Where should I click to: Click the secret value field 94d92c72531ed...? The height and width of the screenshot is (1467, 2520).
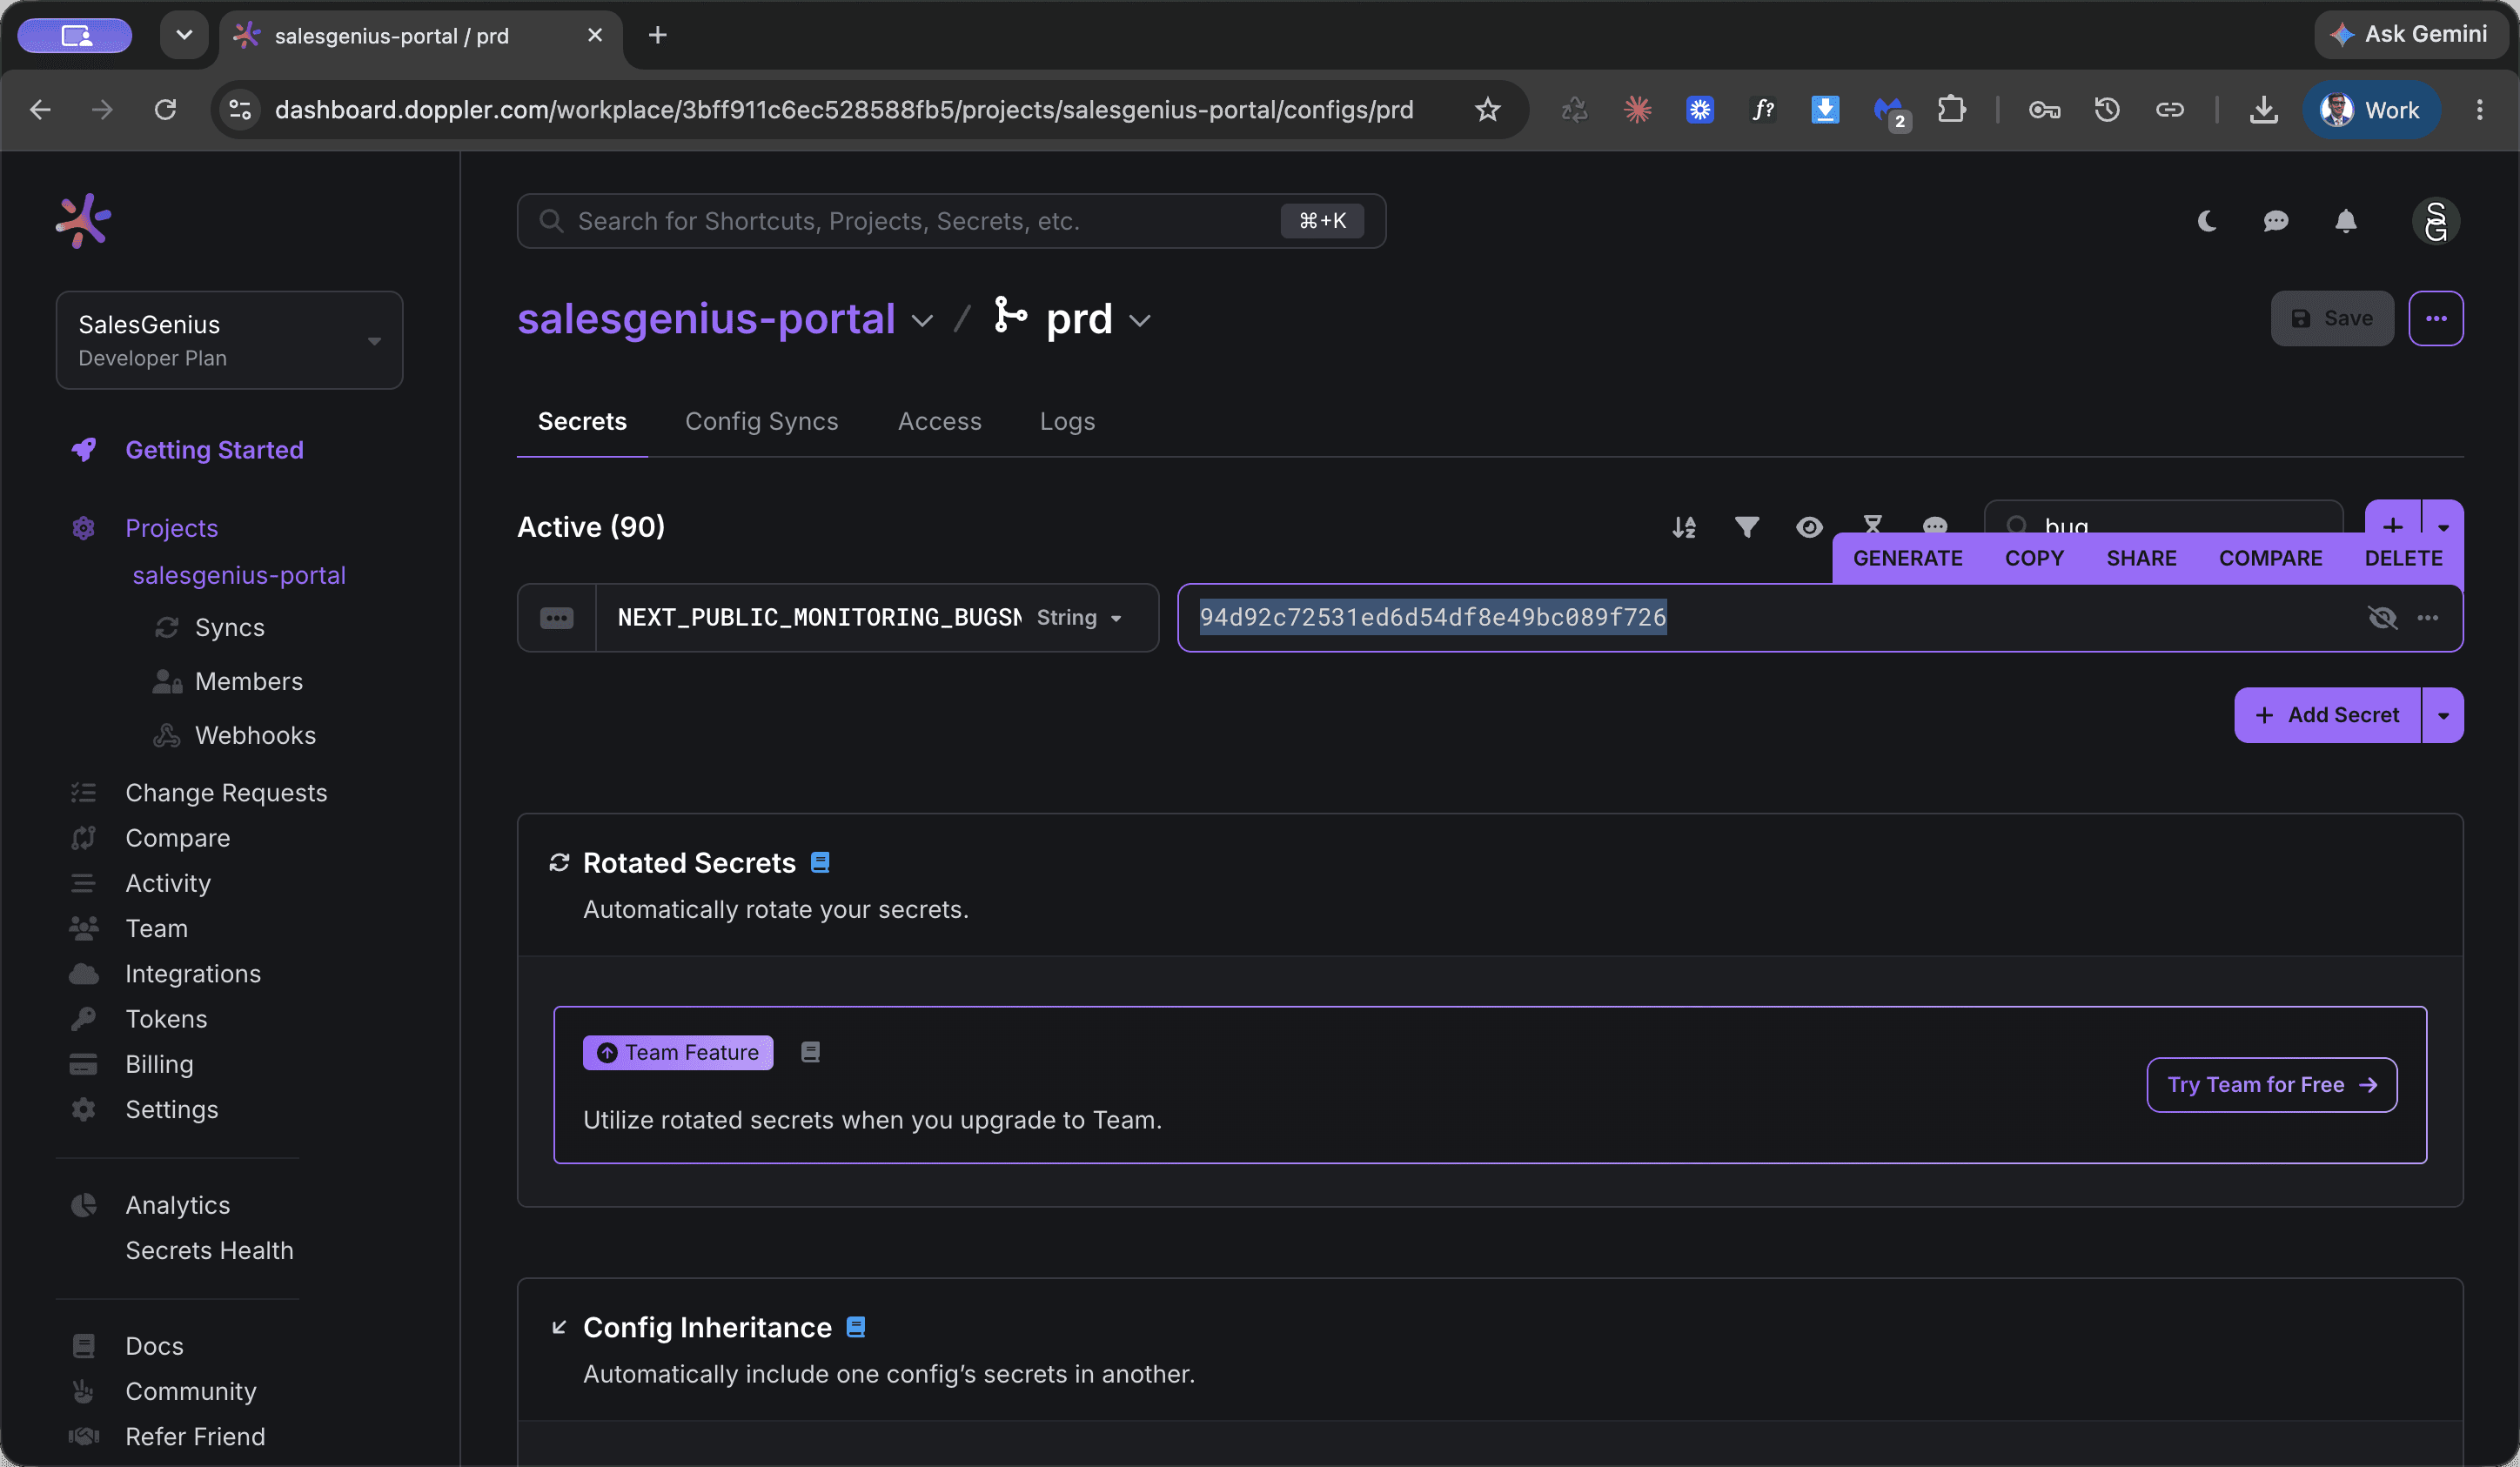point(1820,618)
